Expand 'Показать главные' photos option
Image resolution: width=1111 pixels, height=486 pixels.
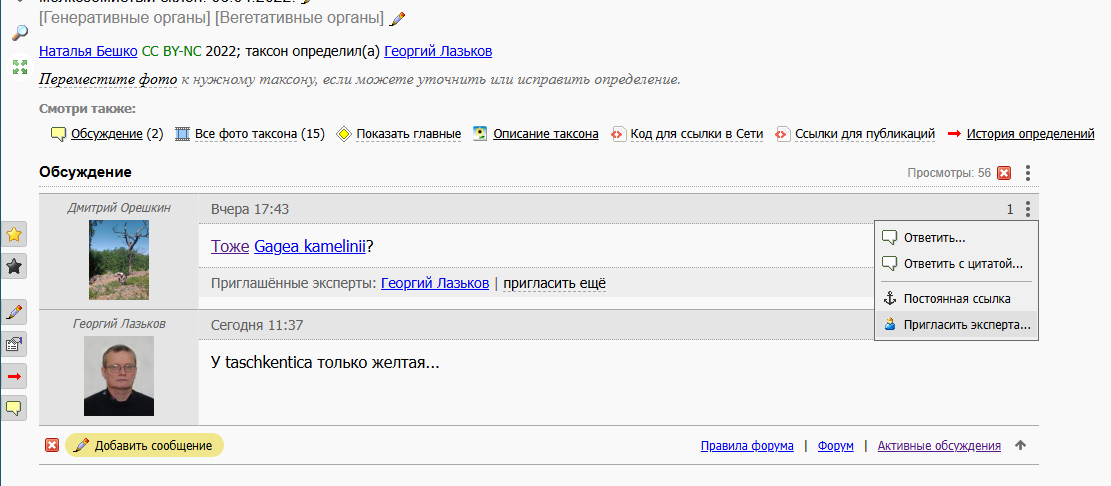click(x=408, y=133)
